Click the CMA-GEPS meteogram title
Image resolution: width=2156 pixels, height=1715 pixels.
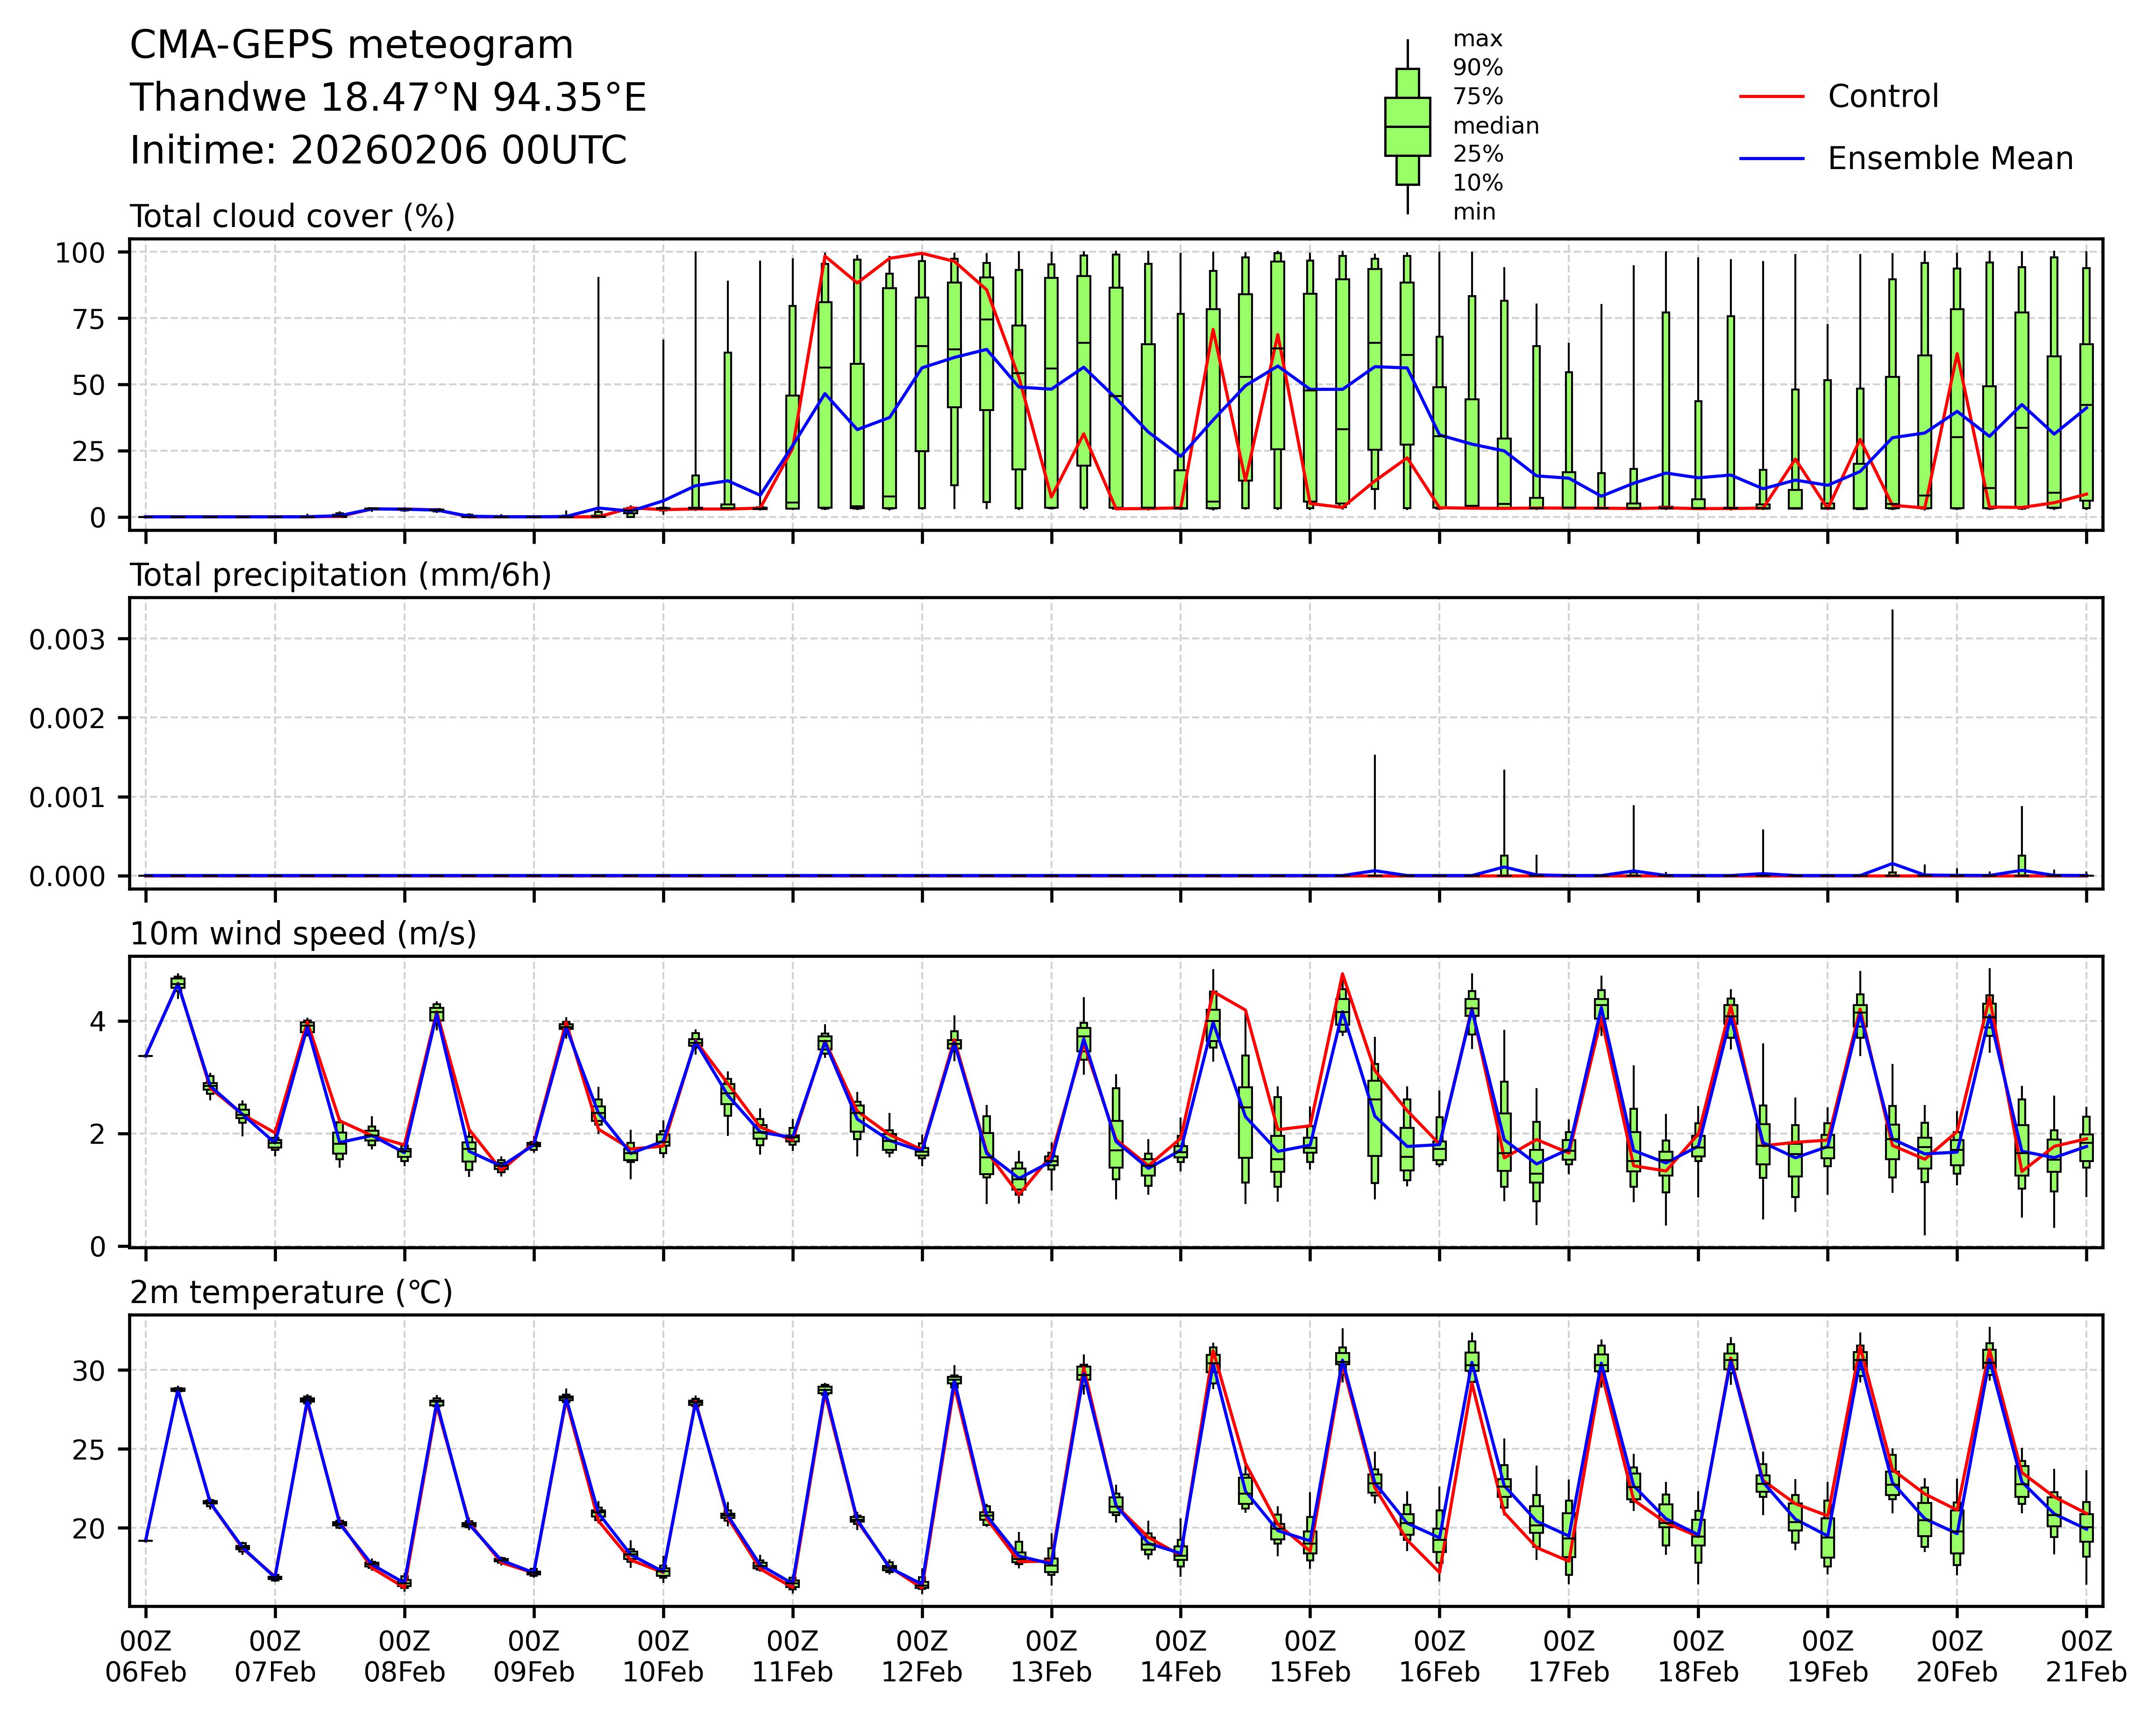coord(351,46)
